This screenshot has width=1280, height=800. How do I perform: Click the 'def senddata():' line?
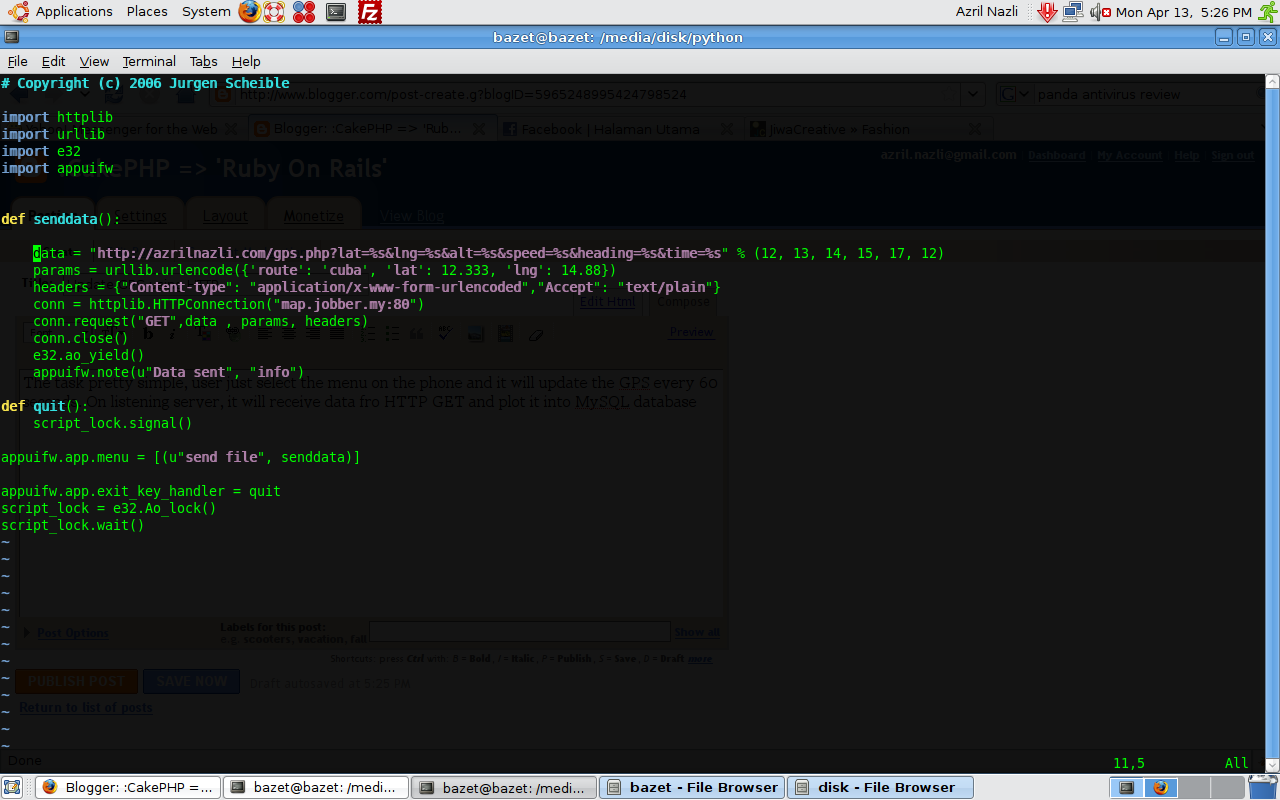[61, 219]
